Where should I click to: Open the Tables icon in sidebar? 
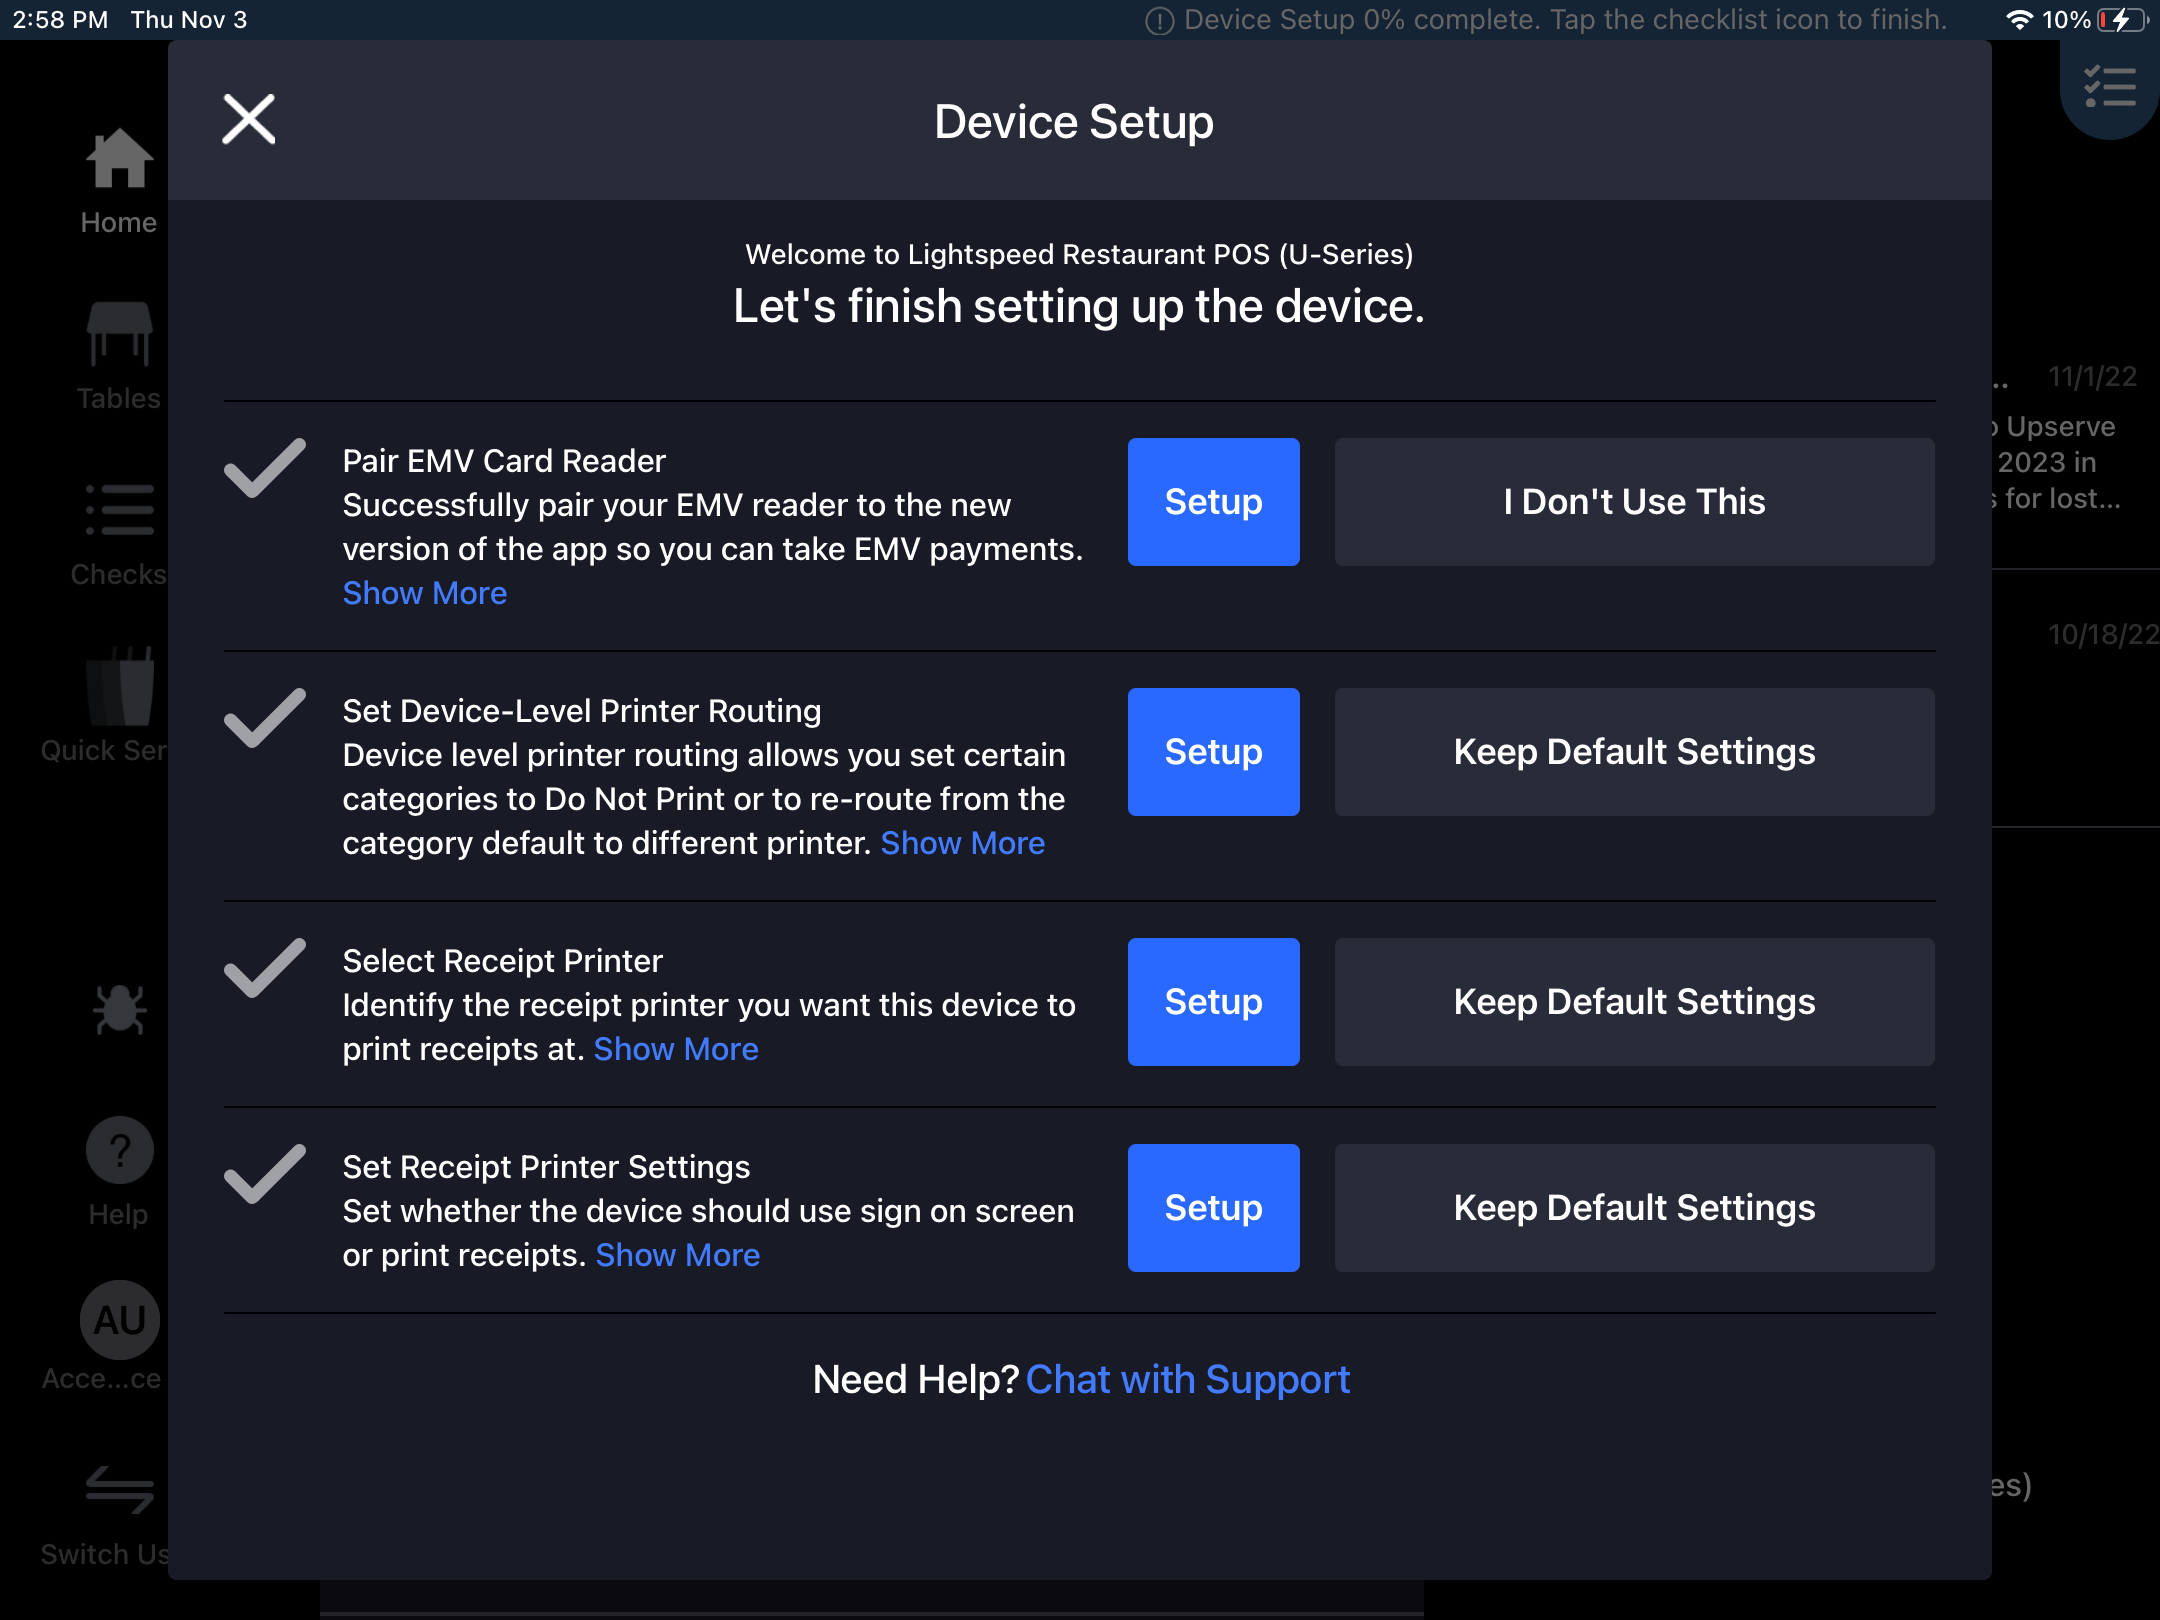pos(119,335)
